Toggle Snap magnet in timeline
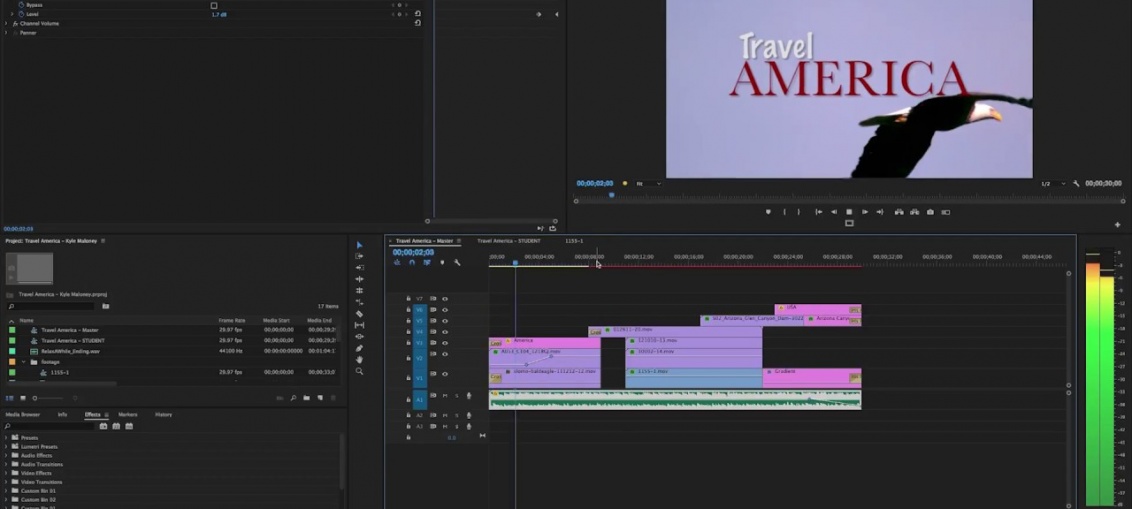 coord(412,263)
